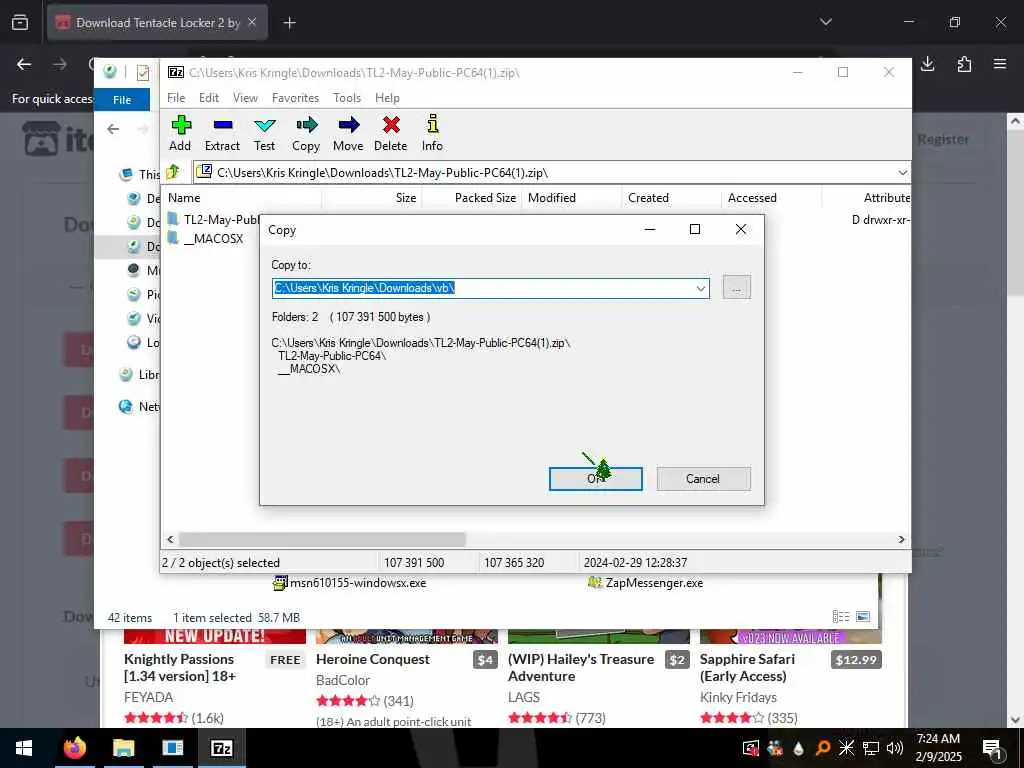Viewport: 1024px width, 768px height.
Task: Open the File menu in 7-Zip
Action: (x=176, y=98)
